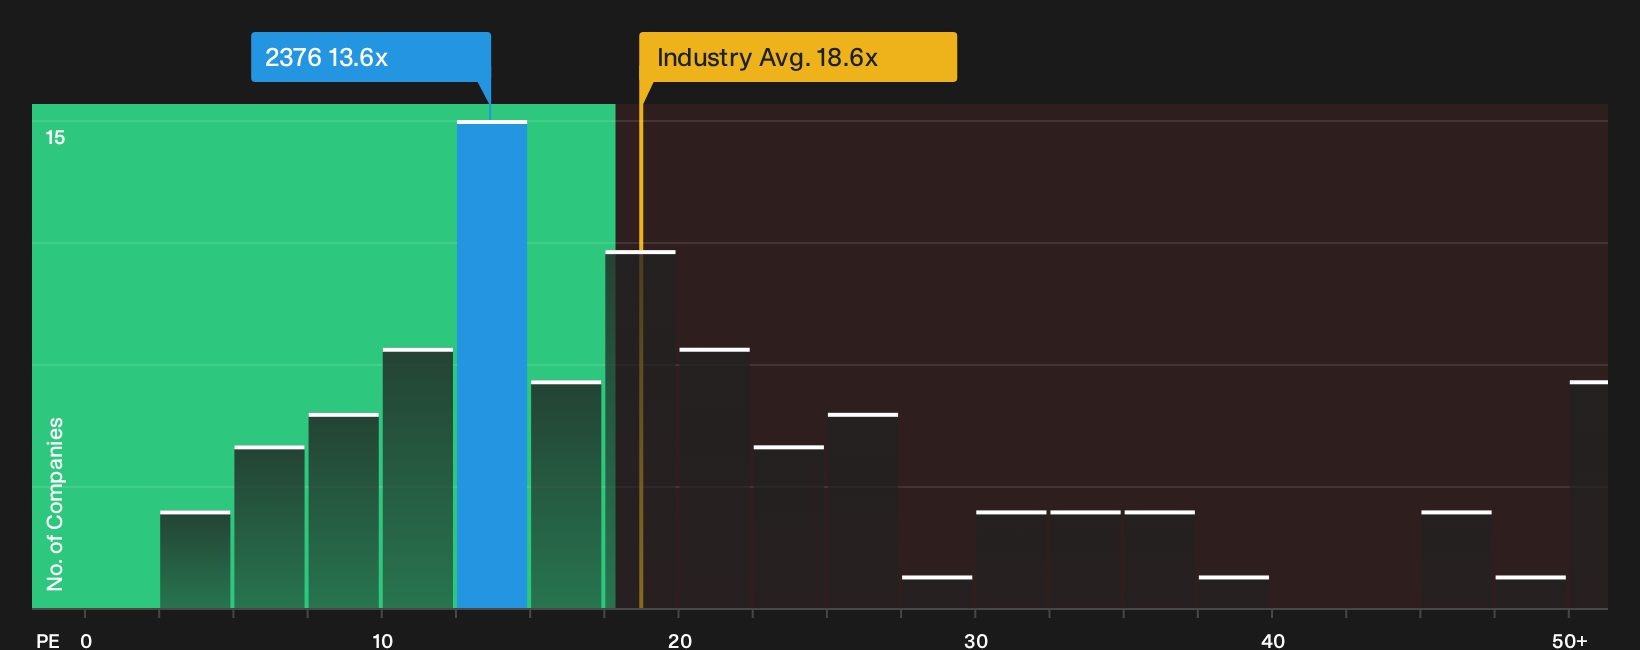Viewport: 1640px width, 650px height.
Task: Click the '15' y-axis value
Action: click(x=55, y=137)
